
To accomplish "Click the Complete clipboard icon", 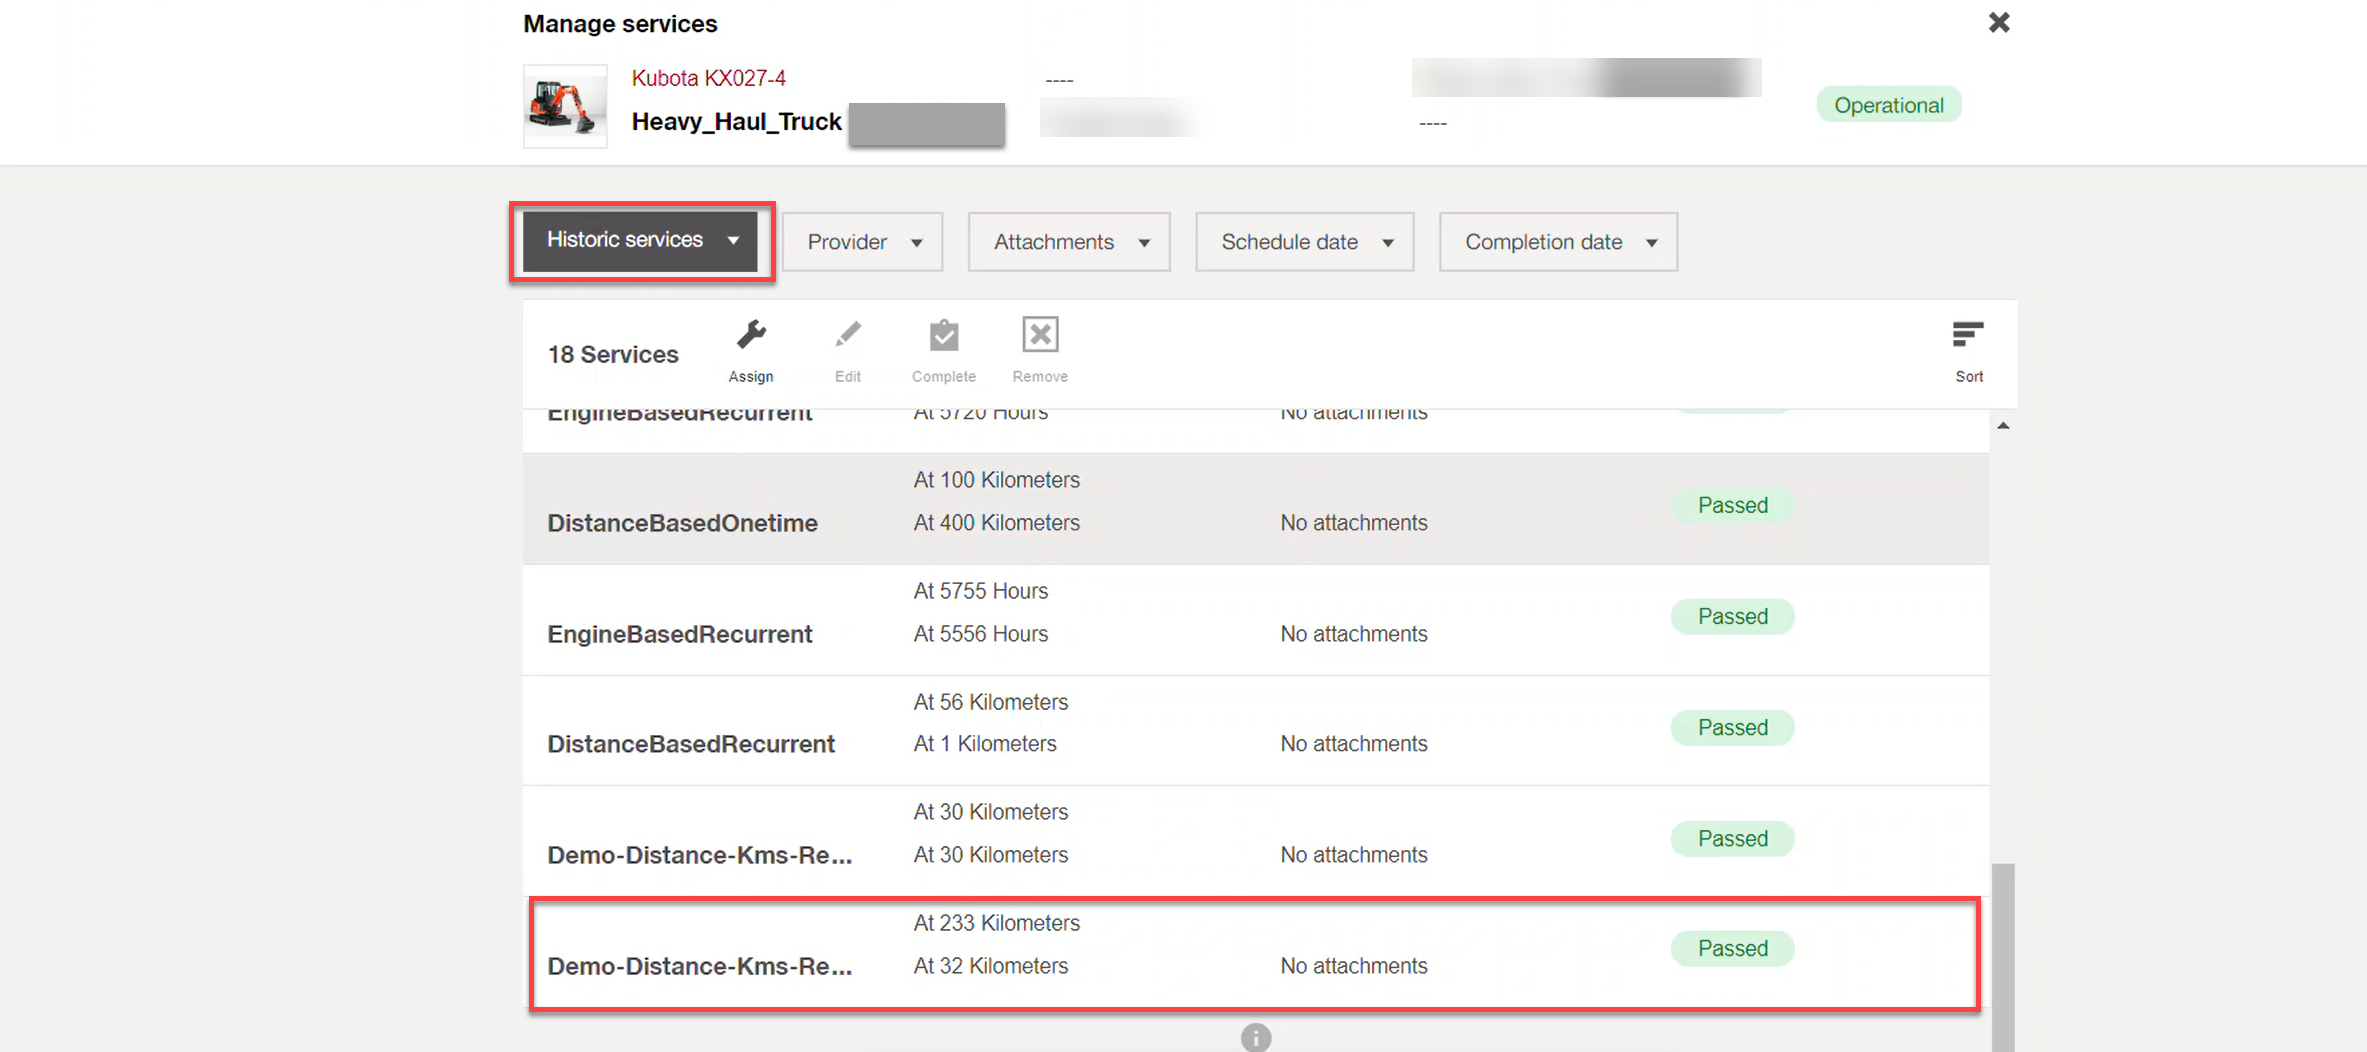I will pos(943,336).
